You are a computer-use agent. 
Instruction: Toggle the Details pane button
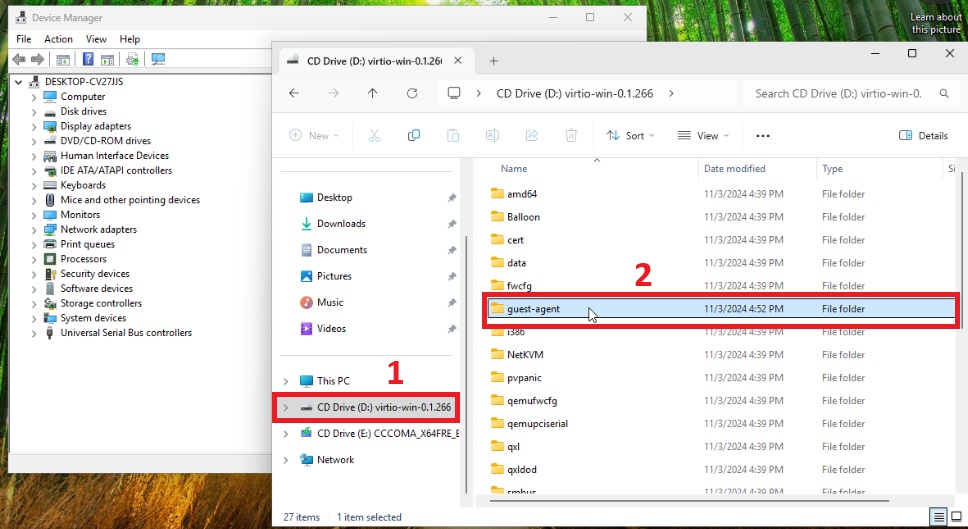(923, 135)
